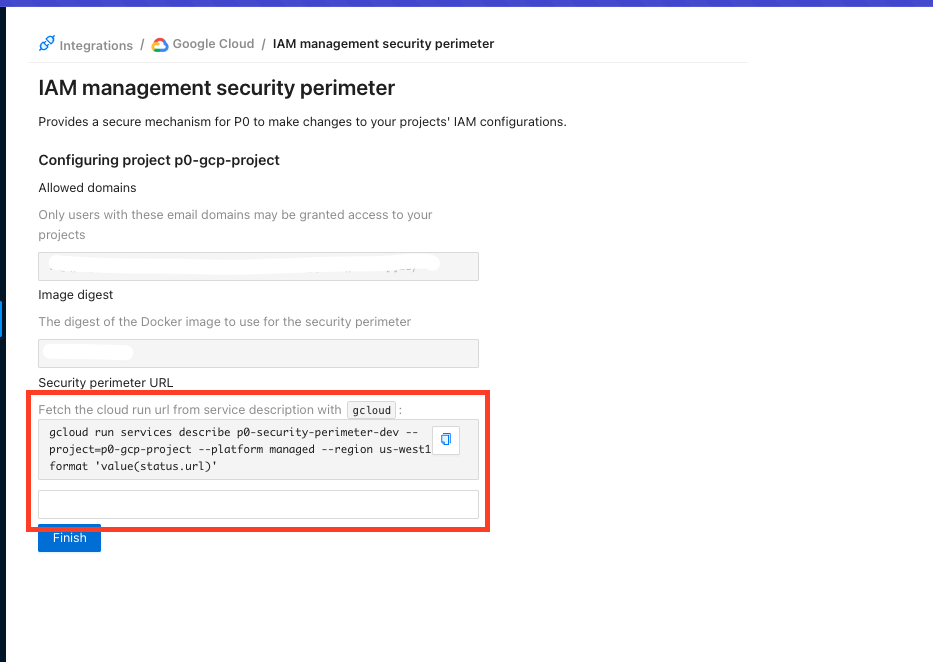This screenshot has height=662, width=933.
Task: Click the Image digest input field
Action: point(258,353)
